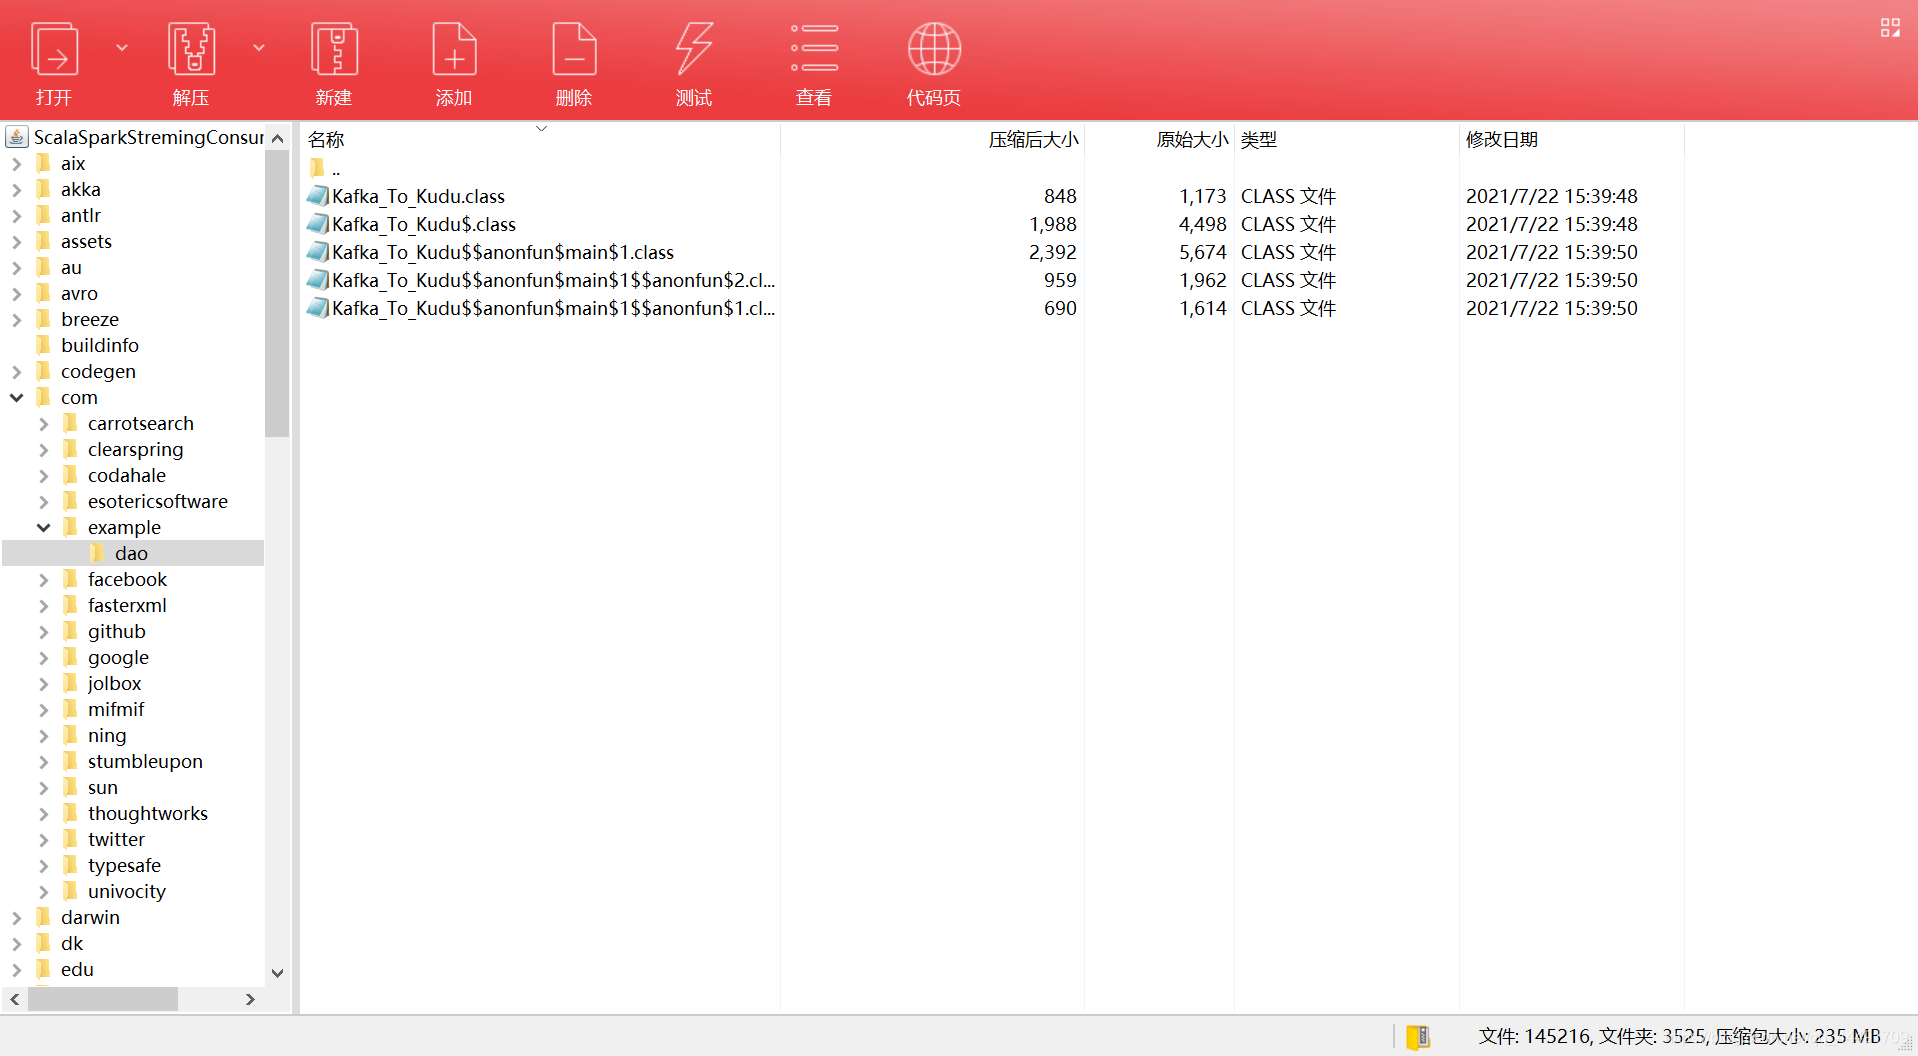The width and height of the screenshot is (1918, 1056).
Task: Create a new archive with the 新建 icon
Action: pos(334,50)
